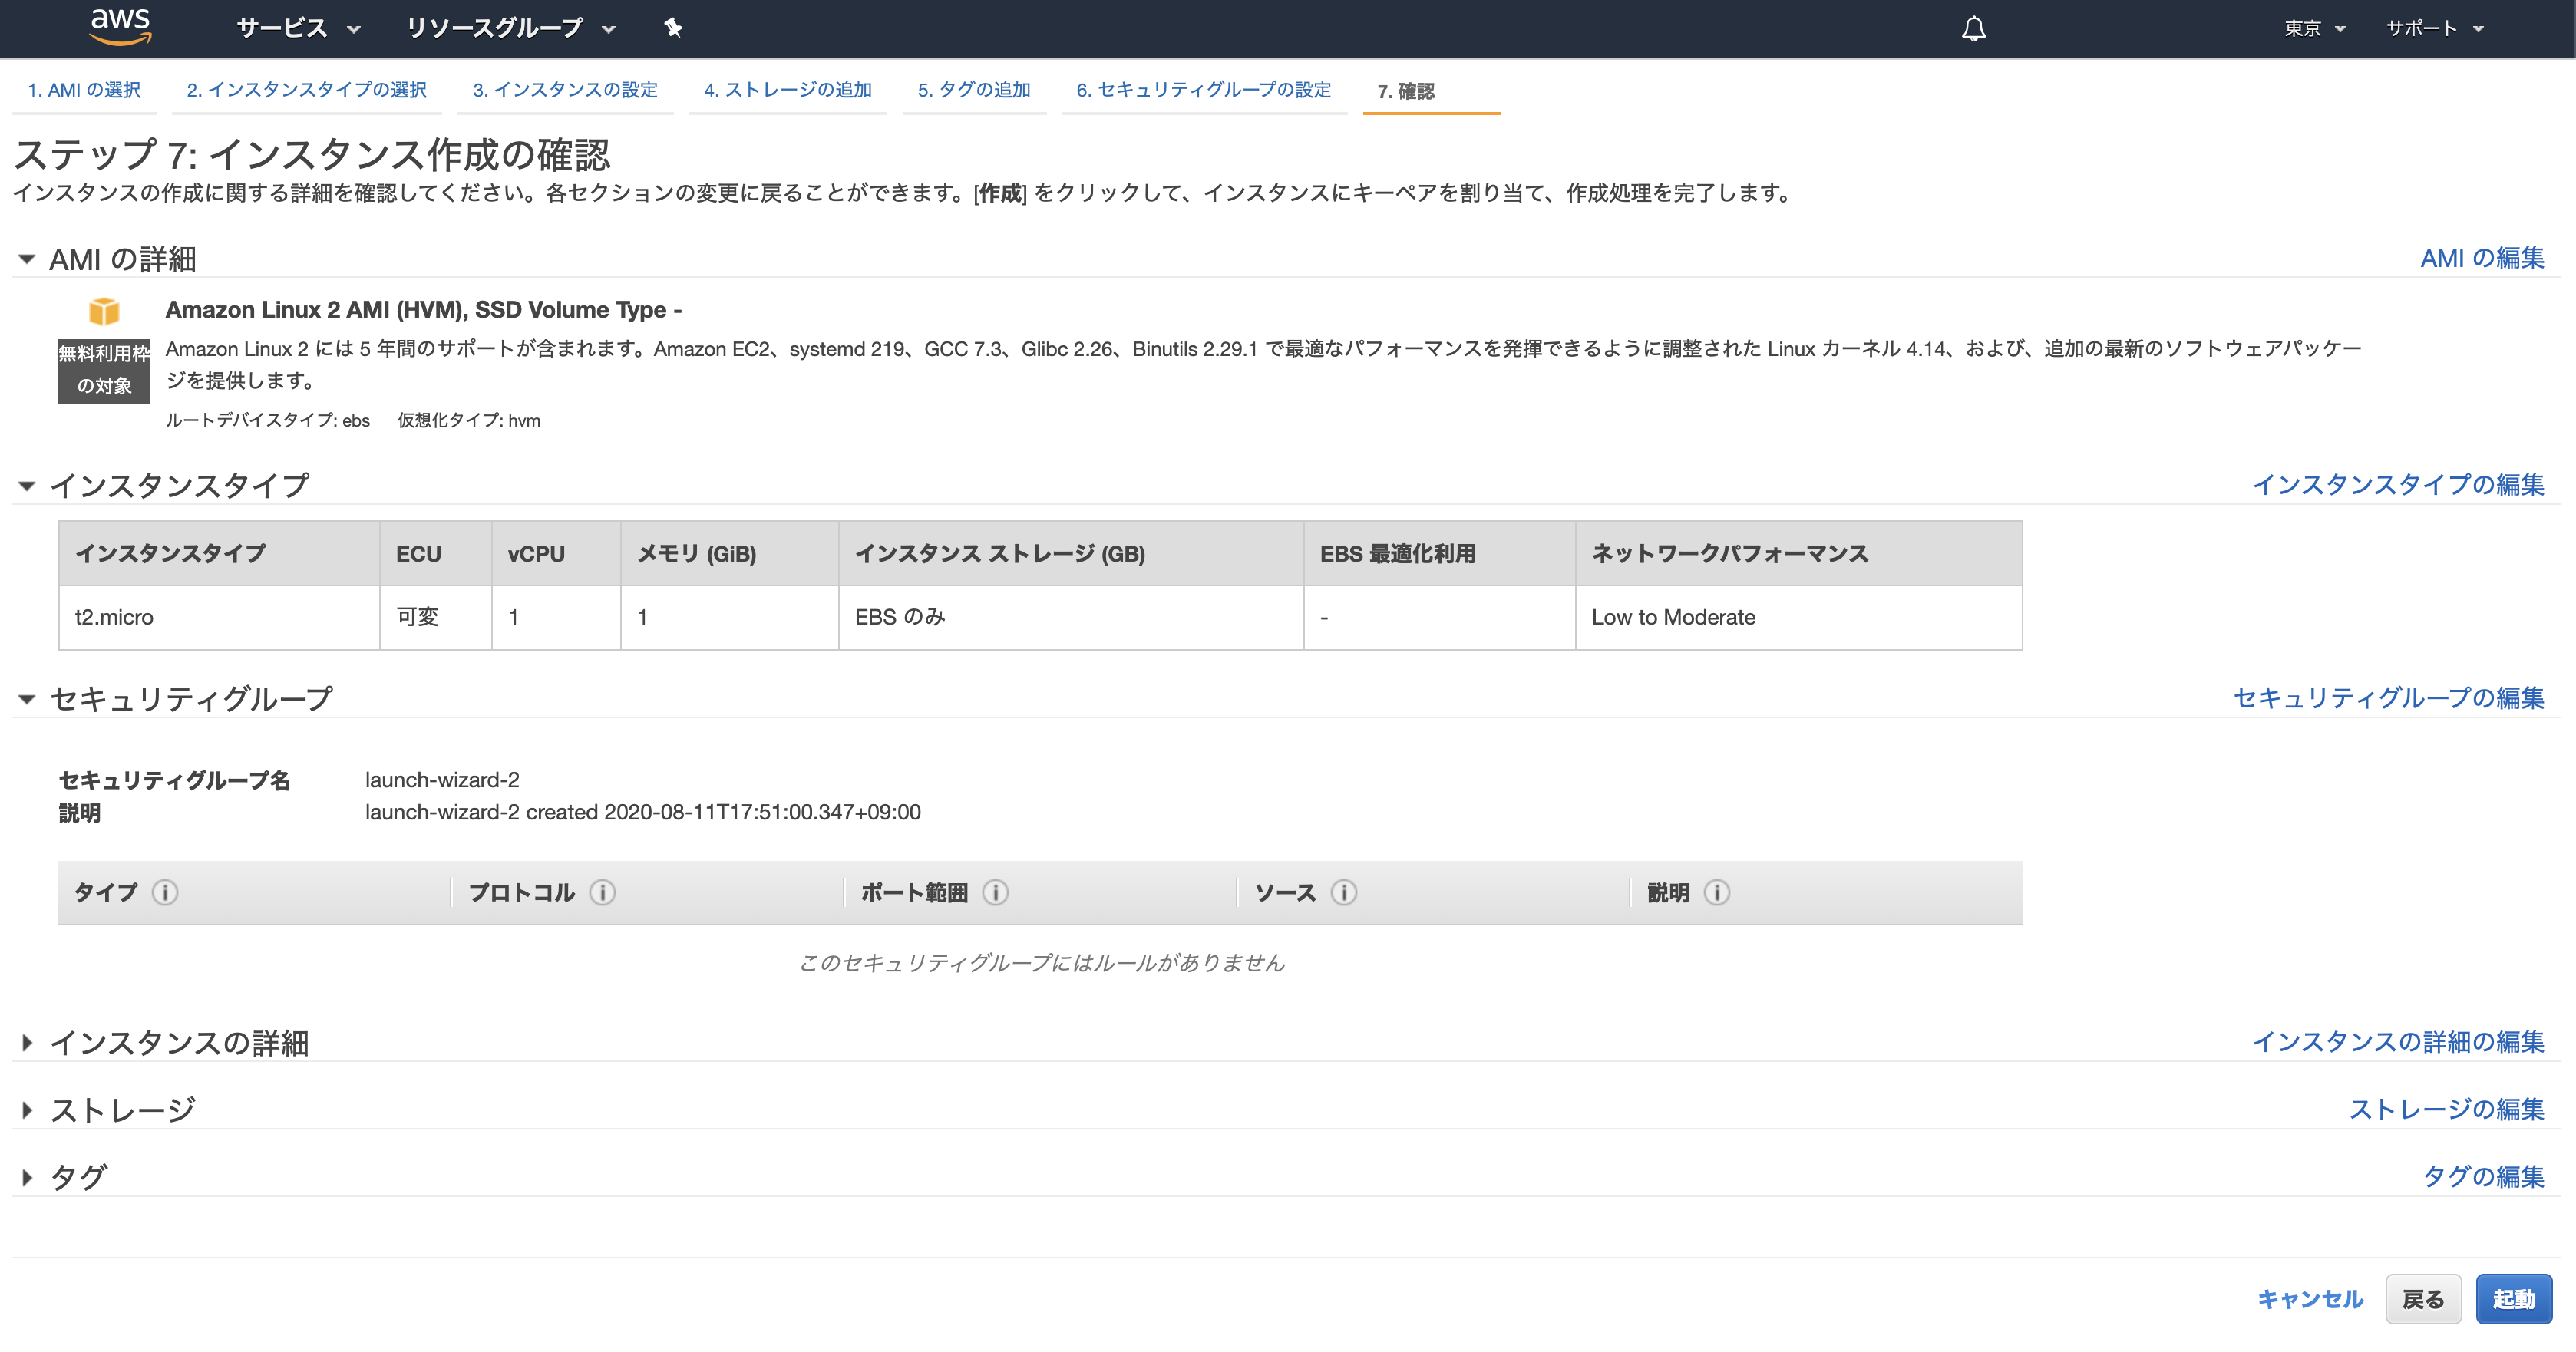Click the Low to Moderate cell
The height and width of the screenshot is (1352, 2576).
pyautogui.click(x=1798, y=617)
